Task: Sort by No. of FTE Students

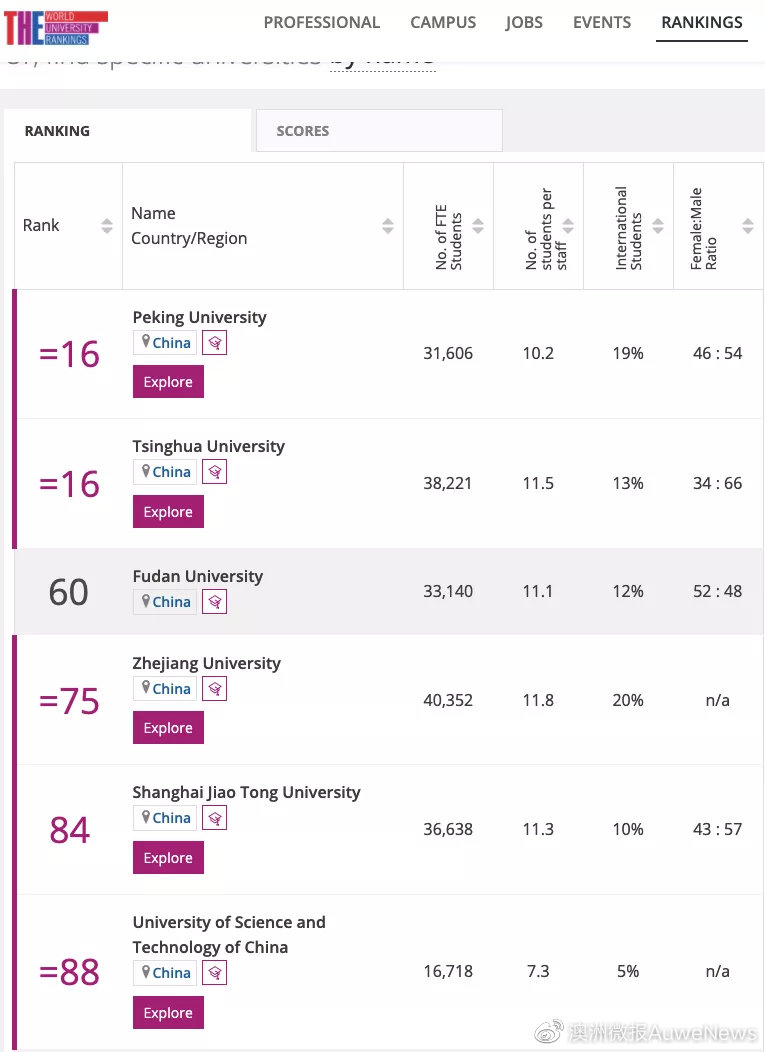Action: (478, 226)
